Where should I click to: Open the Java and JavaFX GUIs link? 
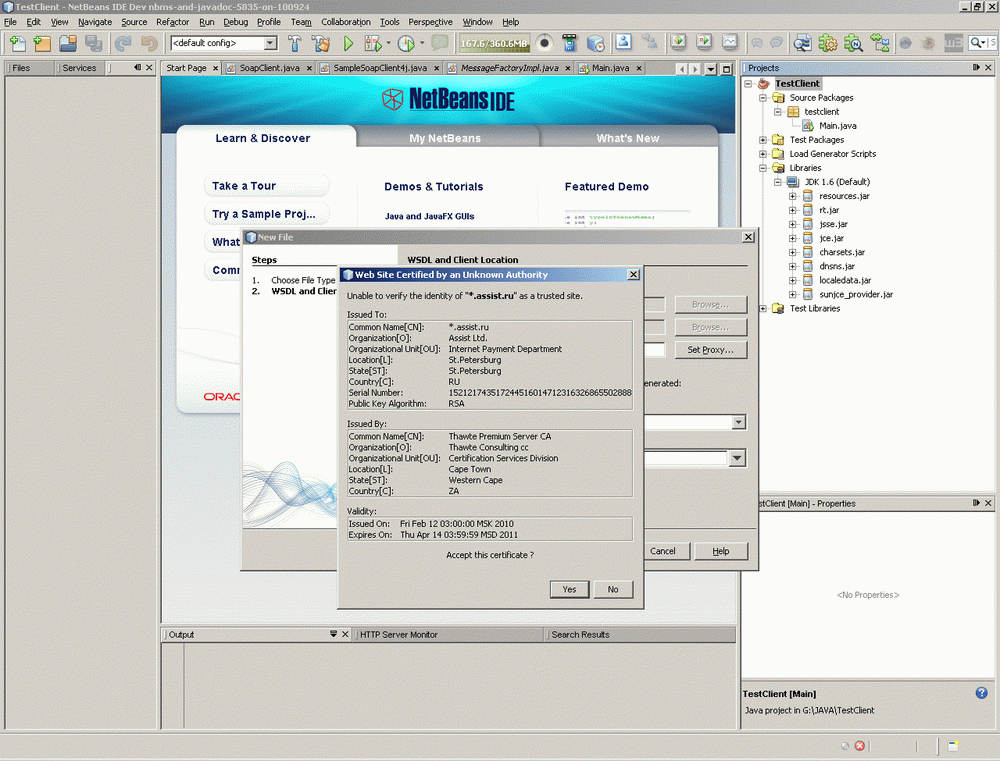429,216
